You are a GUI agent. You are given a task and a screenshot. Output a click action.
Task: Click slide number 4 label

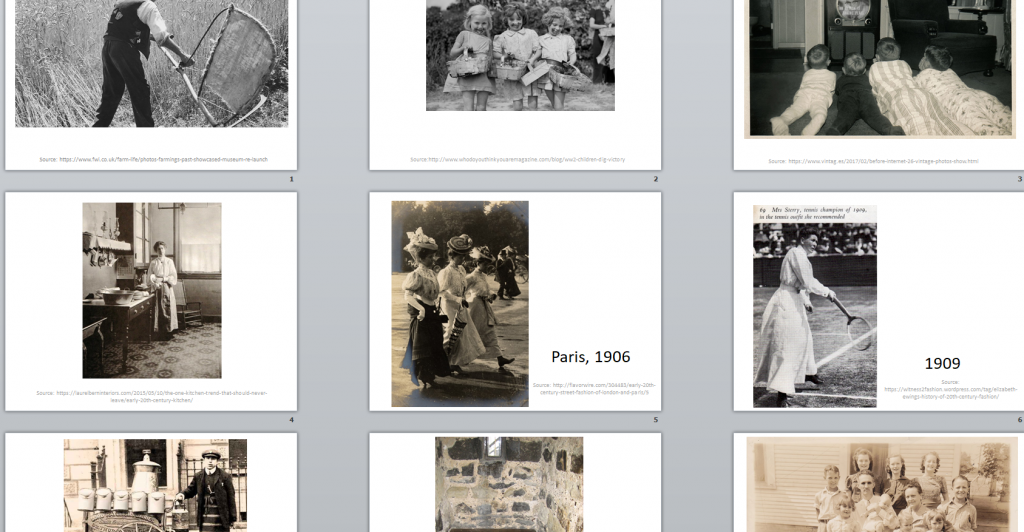(291, 420)
